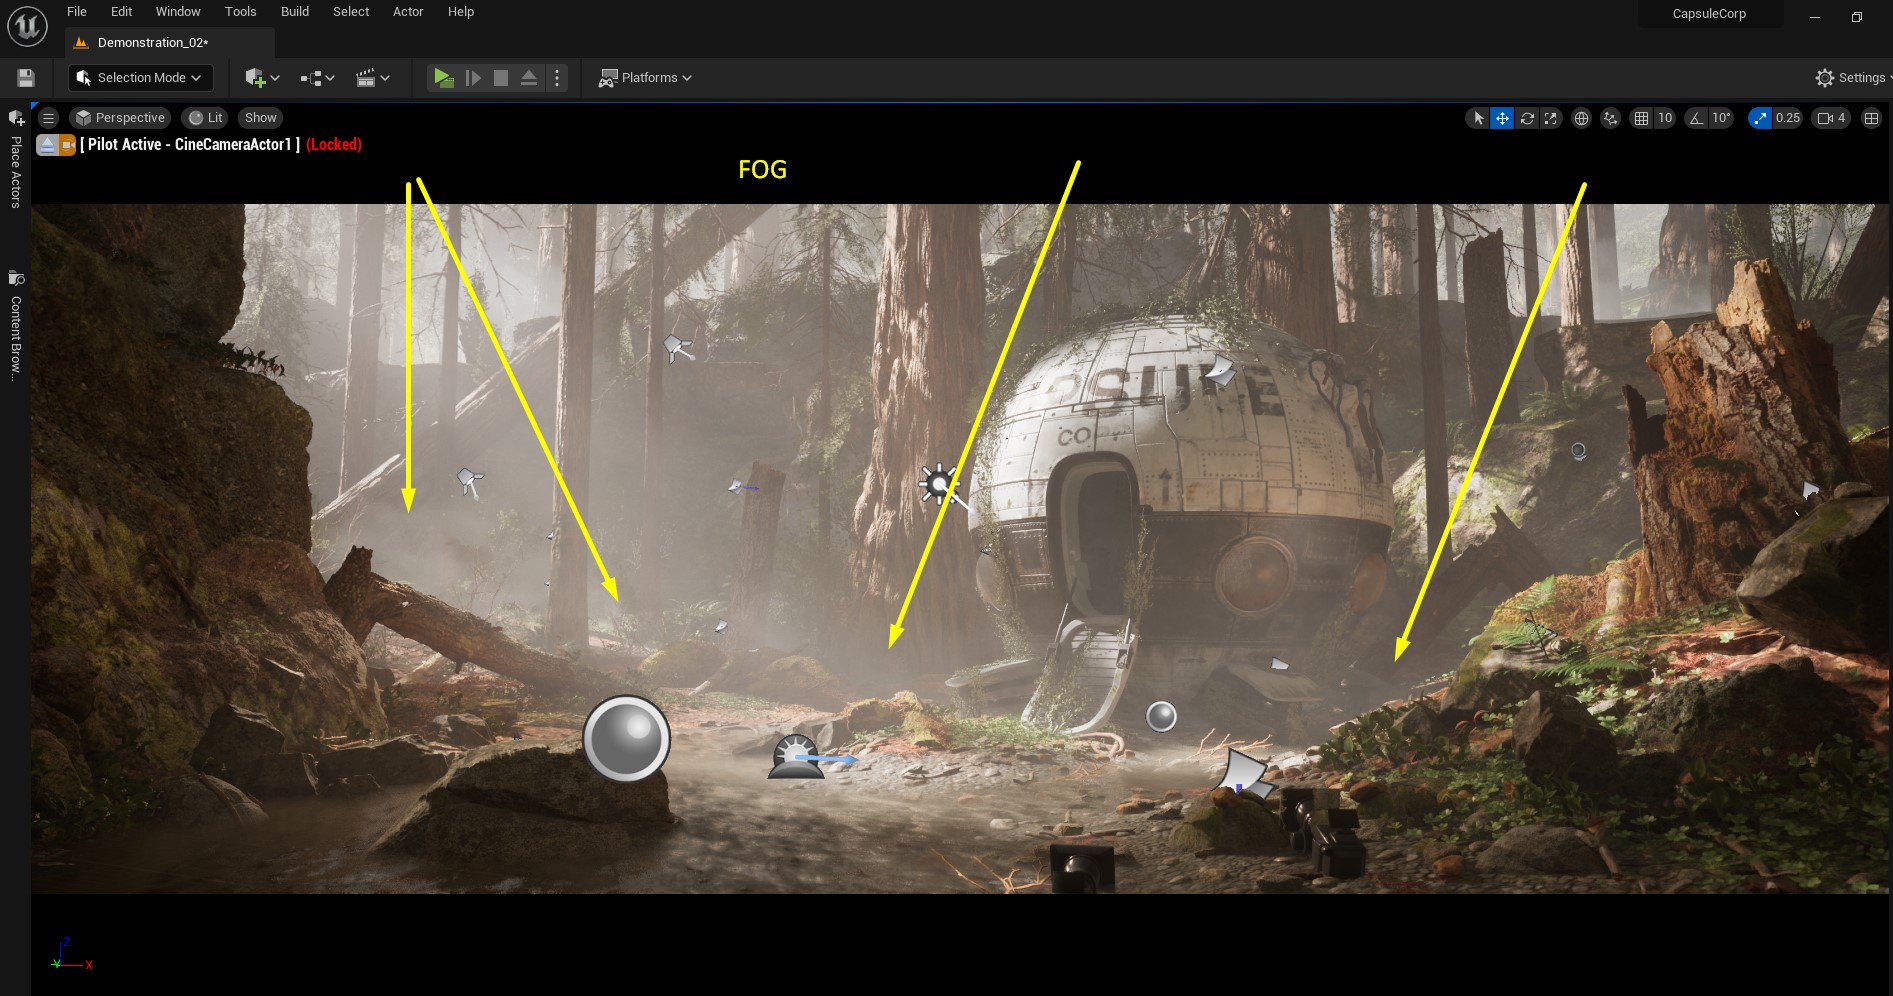Image resolution: width=1893 pixels, height=996 pixels.
Task: Click the camera speed control showing 4
Action: coord(1830,117)
